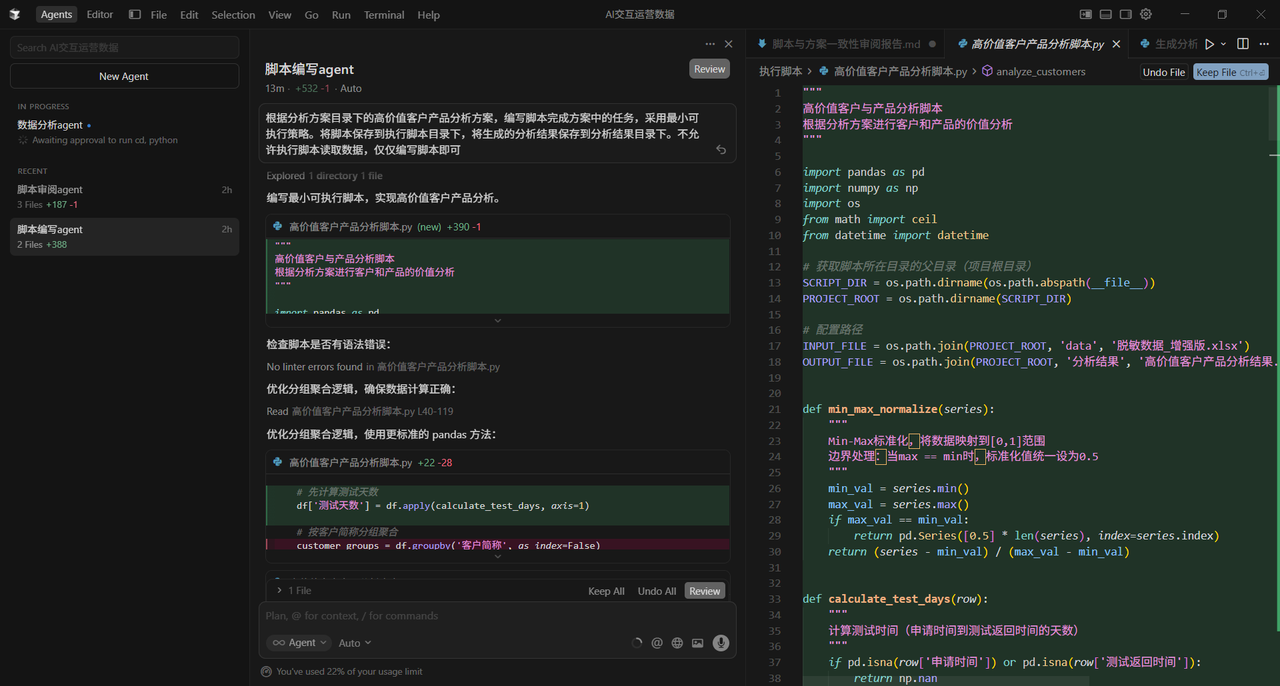This screenshot has width=1280, height=686.
Task: Run the Python file with play icon
Action: [x=1209, y=44]
